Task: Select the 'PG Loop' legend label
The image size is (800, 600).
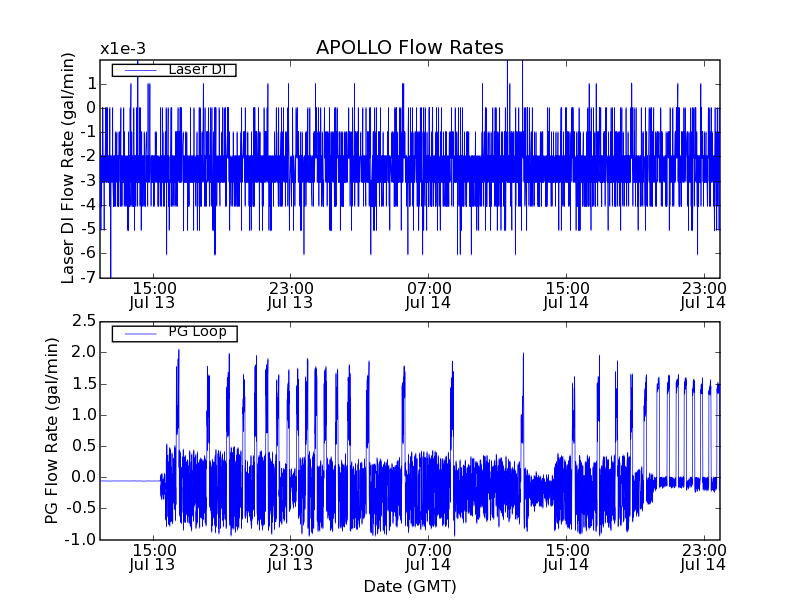Action: point(196,332)
